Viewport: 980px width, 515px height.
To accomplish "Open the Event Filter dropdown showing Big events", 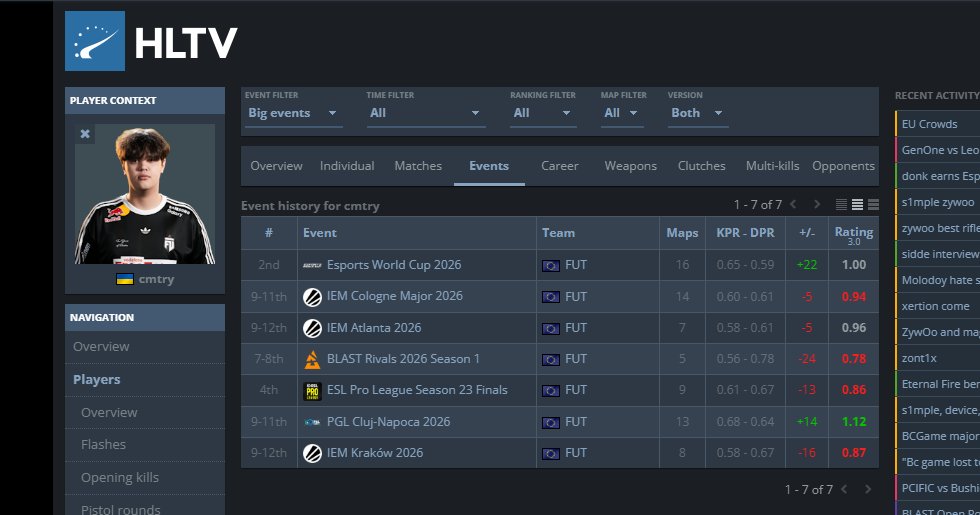I will (x=293, y=113).
